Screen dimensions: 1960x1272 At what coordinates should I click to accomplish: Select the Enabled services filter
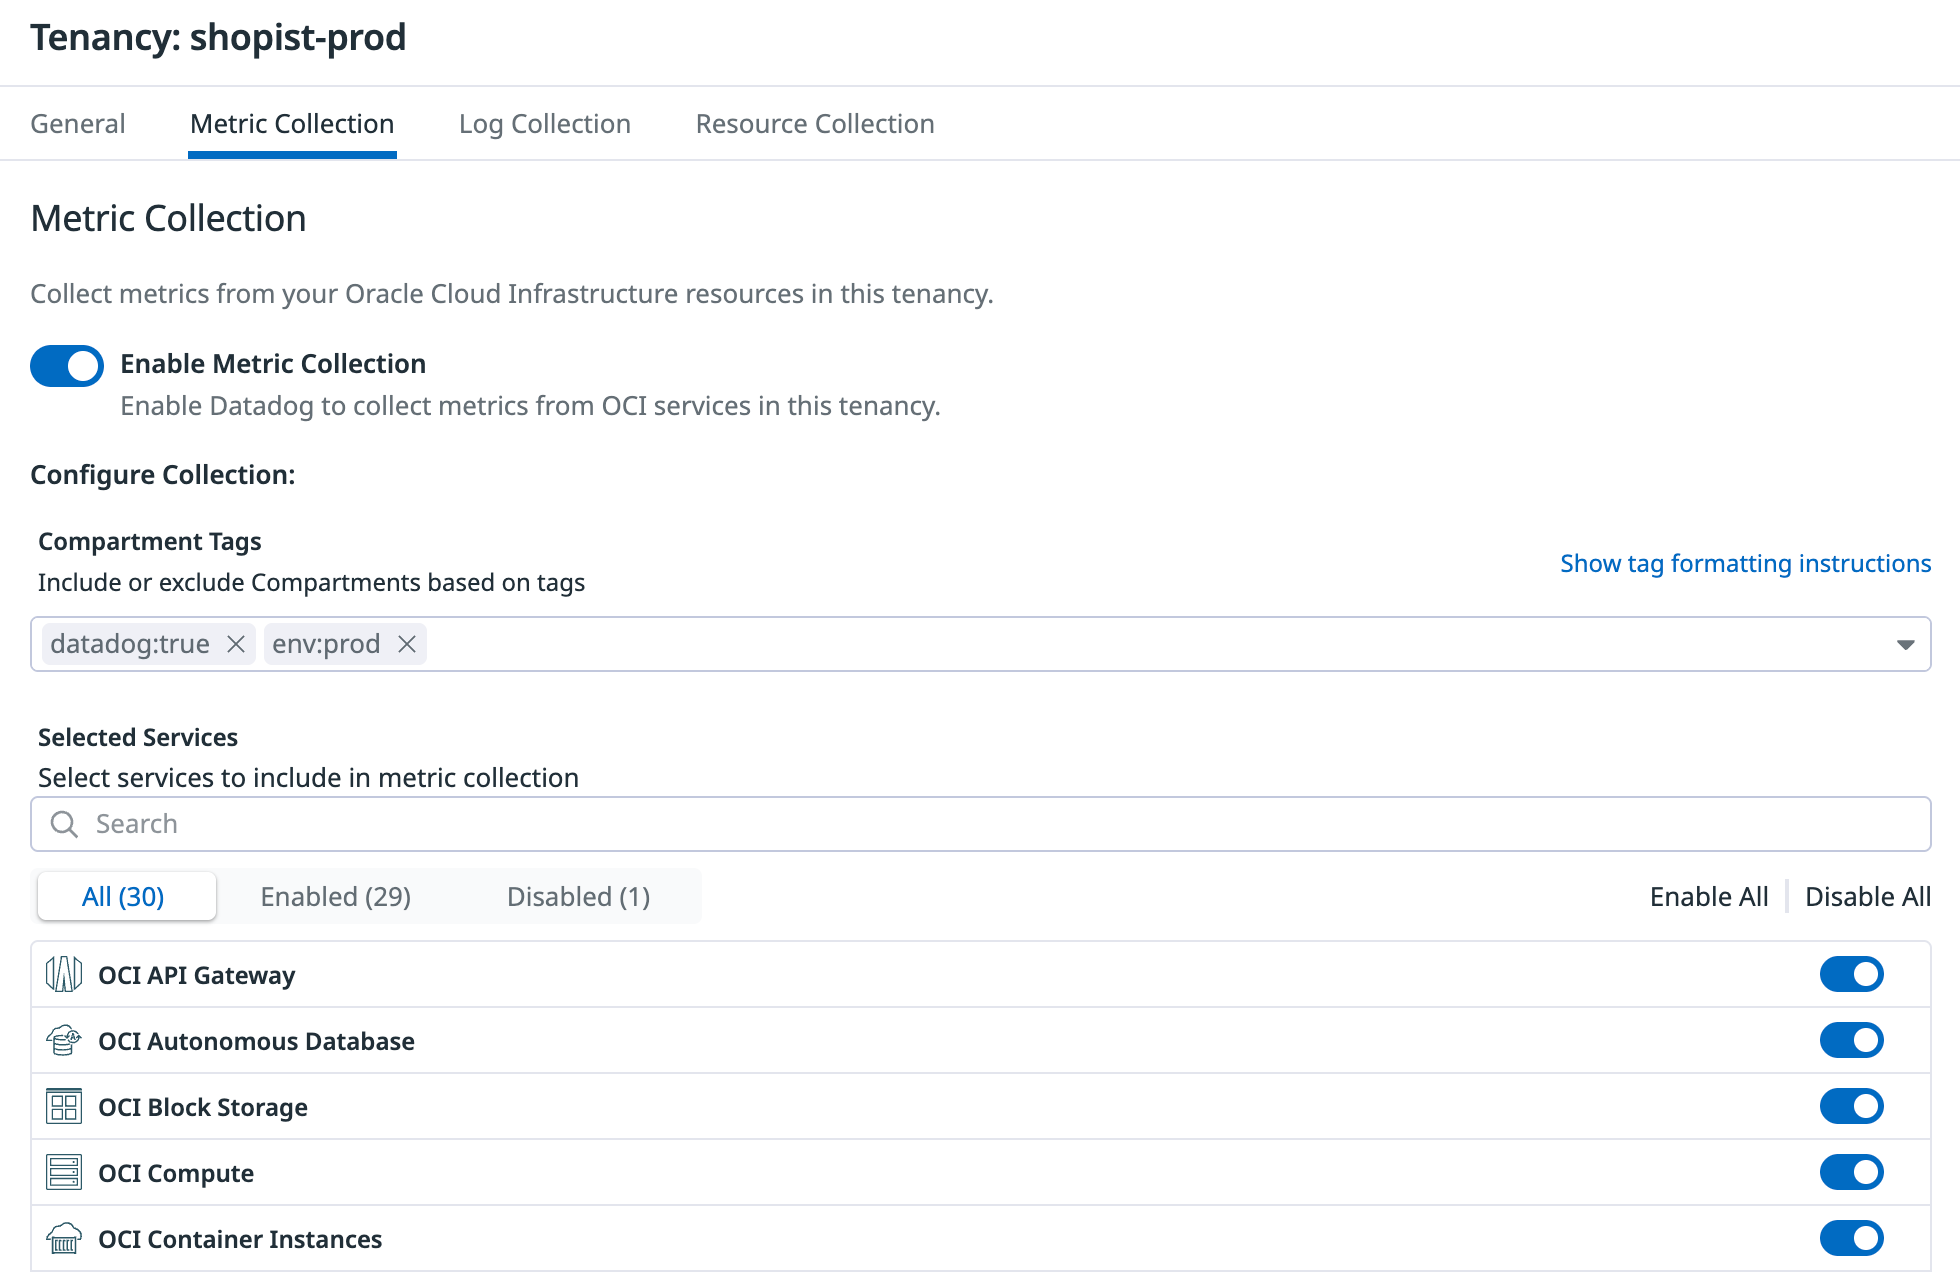coord(336,896)
